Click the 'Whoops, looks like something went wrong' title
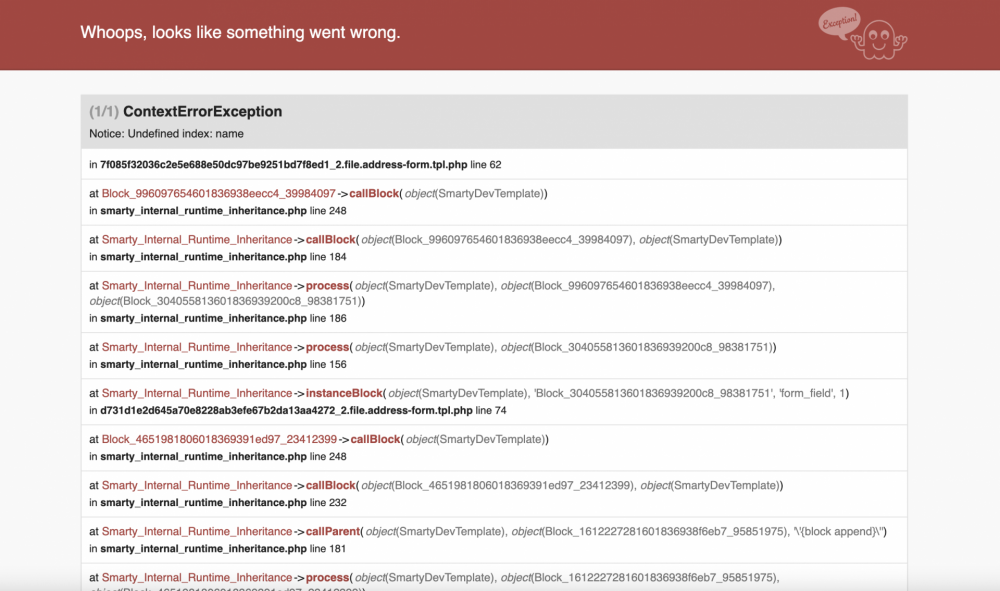The image size is (1000, 591). 240,33
